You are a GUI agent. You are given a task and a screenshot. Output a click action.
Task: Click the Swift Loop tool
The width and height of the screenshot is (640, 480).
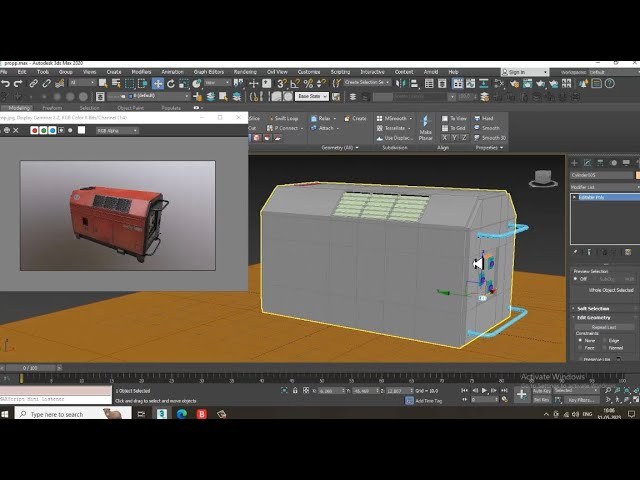[284, 118]
